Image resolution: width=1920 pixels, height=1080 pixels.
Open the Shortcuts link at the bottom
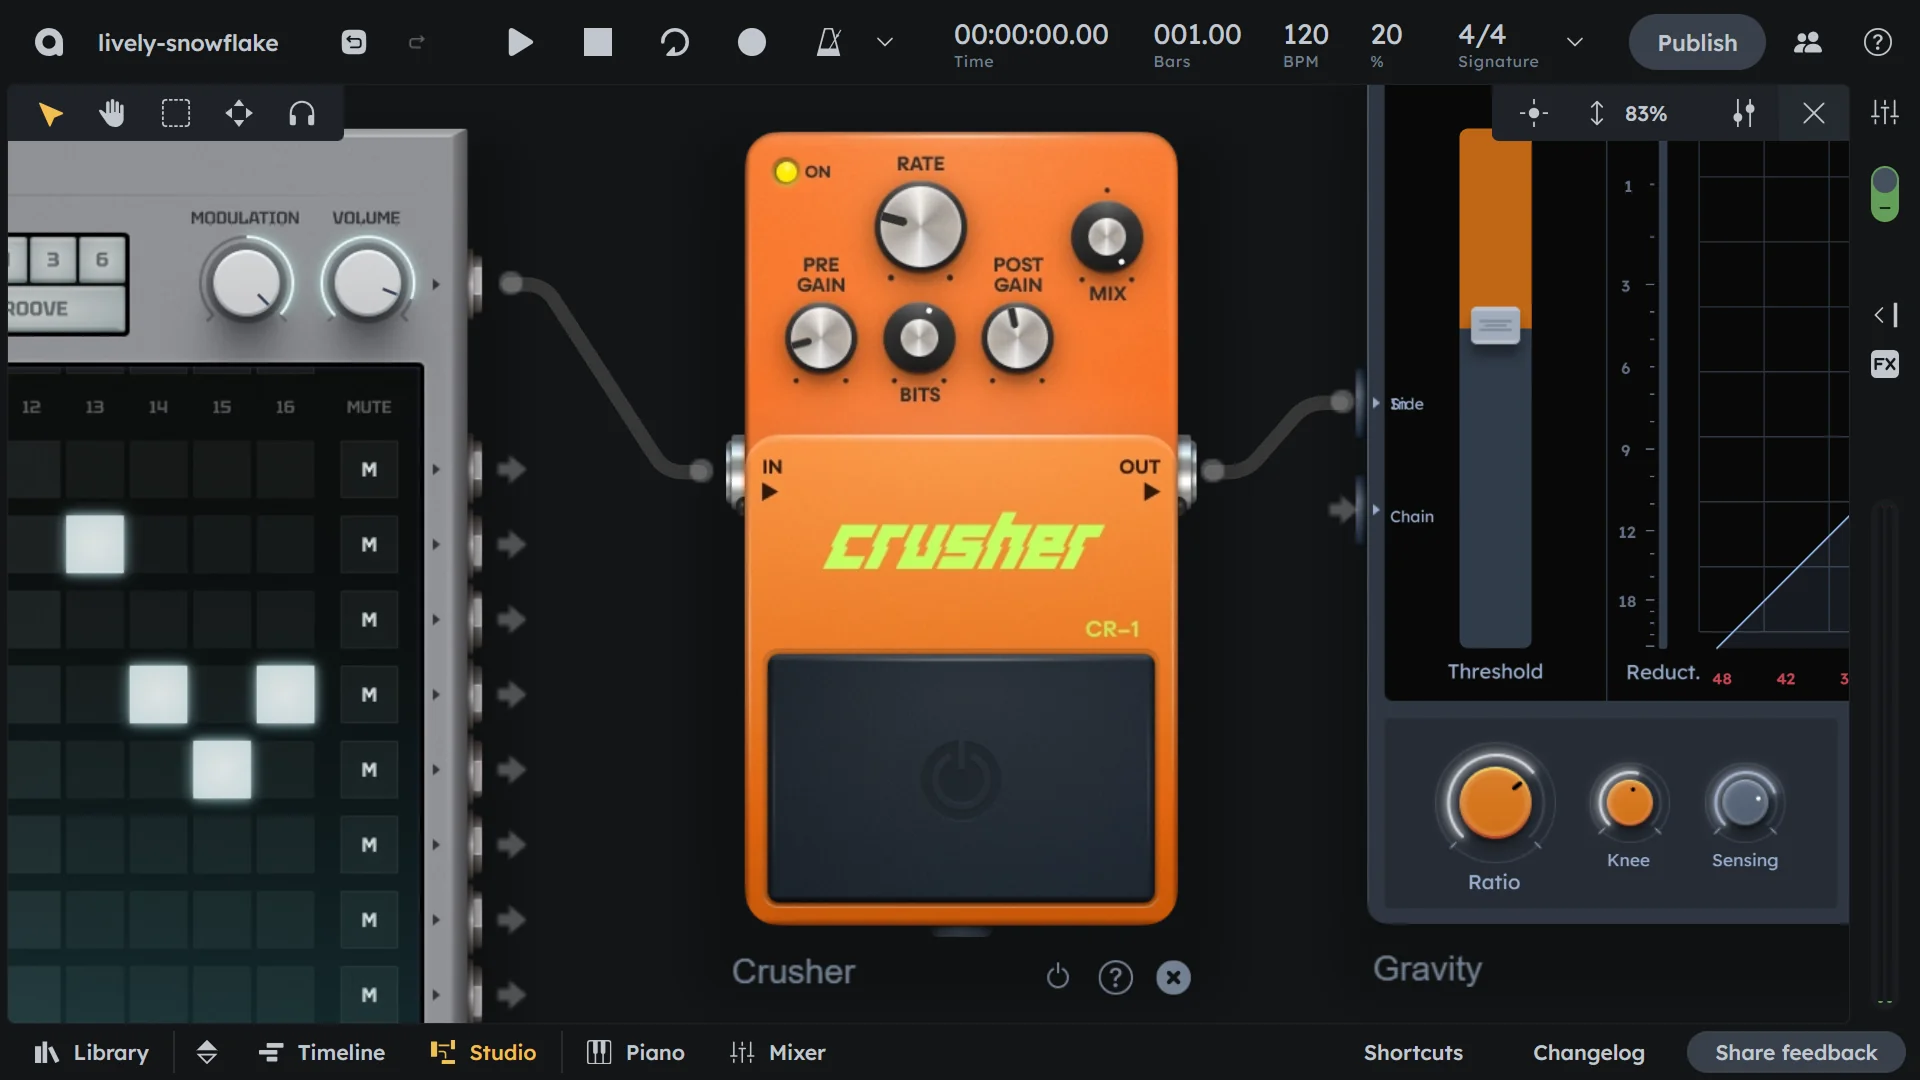(x=1413, y=1052)
